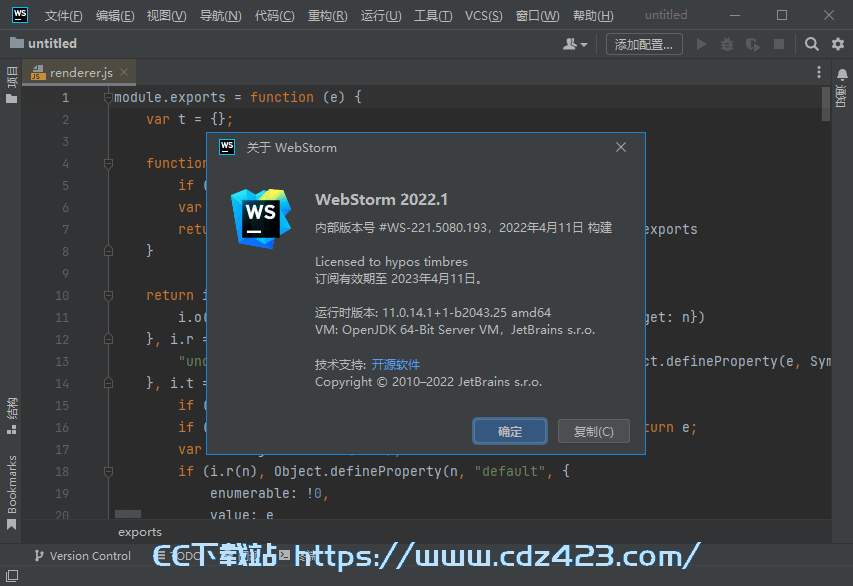
Task: Open the VCS(S) menu
Action: coord(484,16)
